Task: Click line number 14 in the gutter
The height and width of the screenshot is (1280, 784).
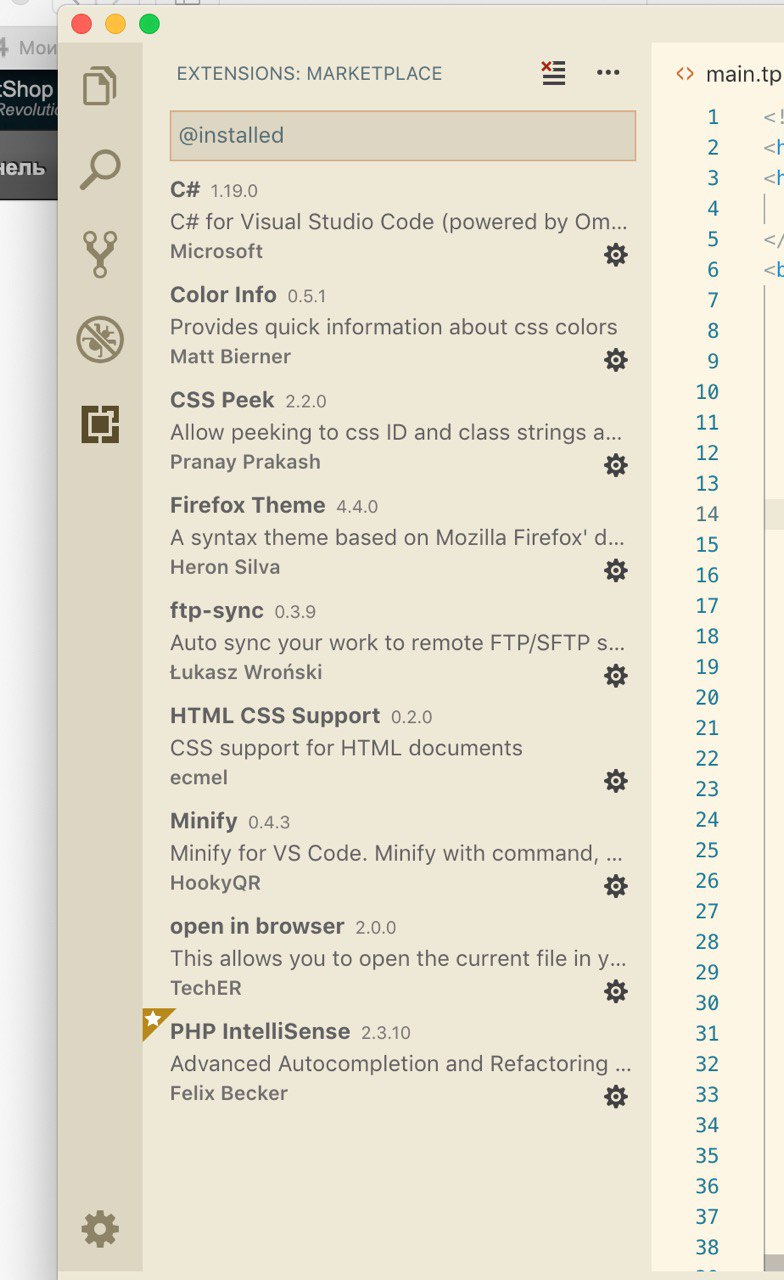Action: pos(707,514)
